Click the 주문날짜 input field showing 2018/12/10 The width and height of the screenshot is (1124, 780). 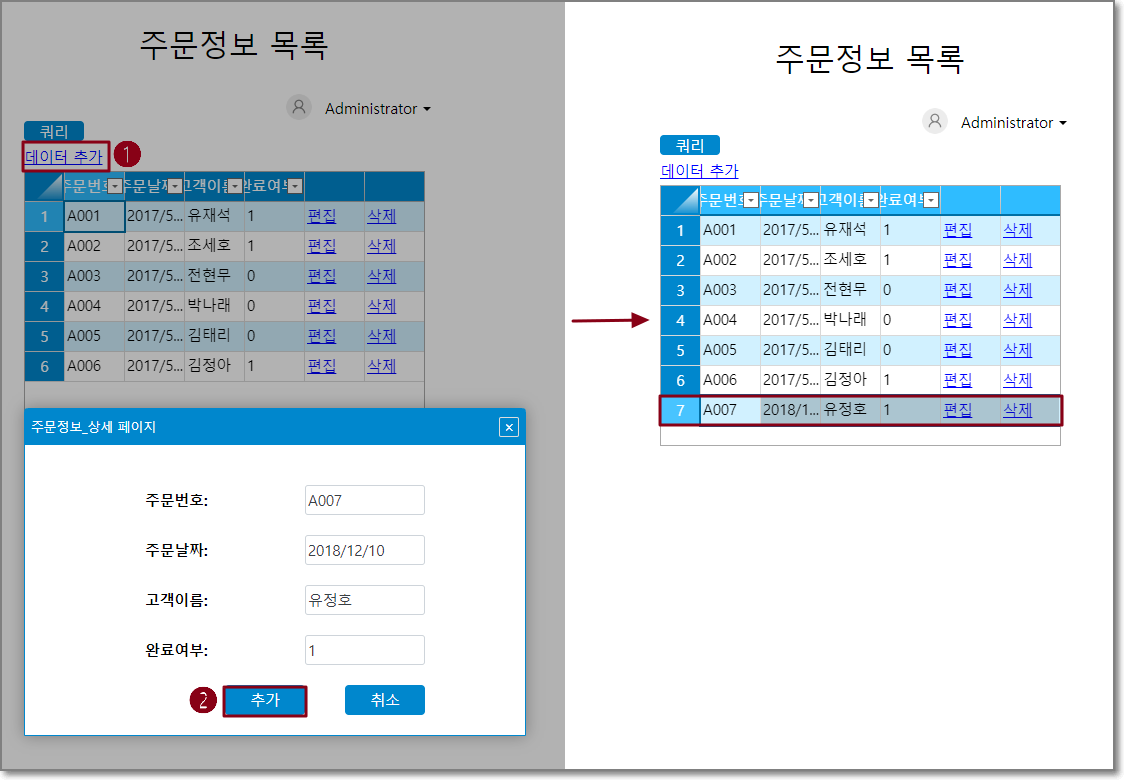coord(365,550)
